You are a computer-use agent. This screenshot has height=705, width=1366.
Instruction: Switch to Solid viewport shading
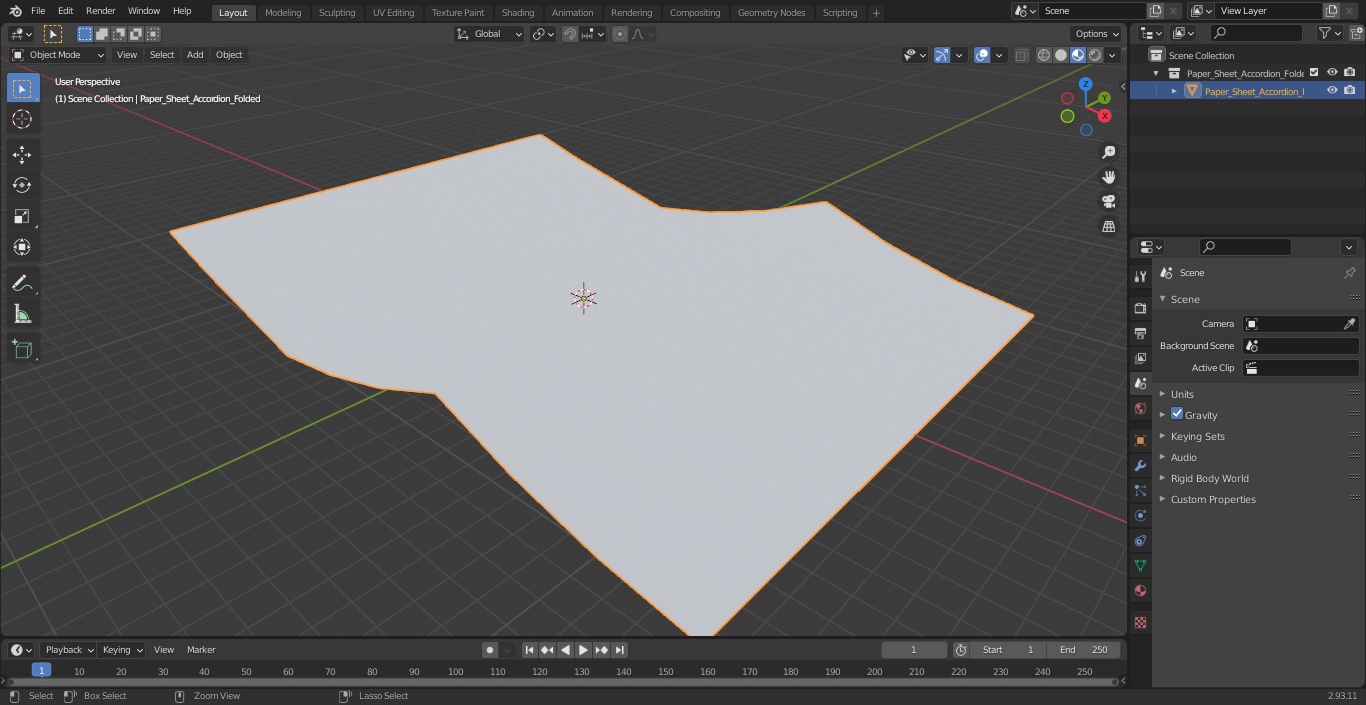[x=1061, y=55]
